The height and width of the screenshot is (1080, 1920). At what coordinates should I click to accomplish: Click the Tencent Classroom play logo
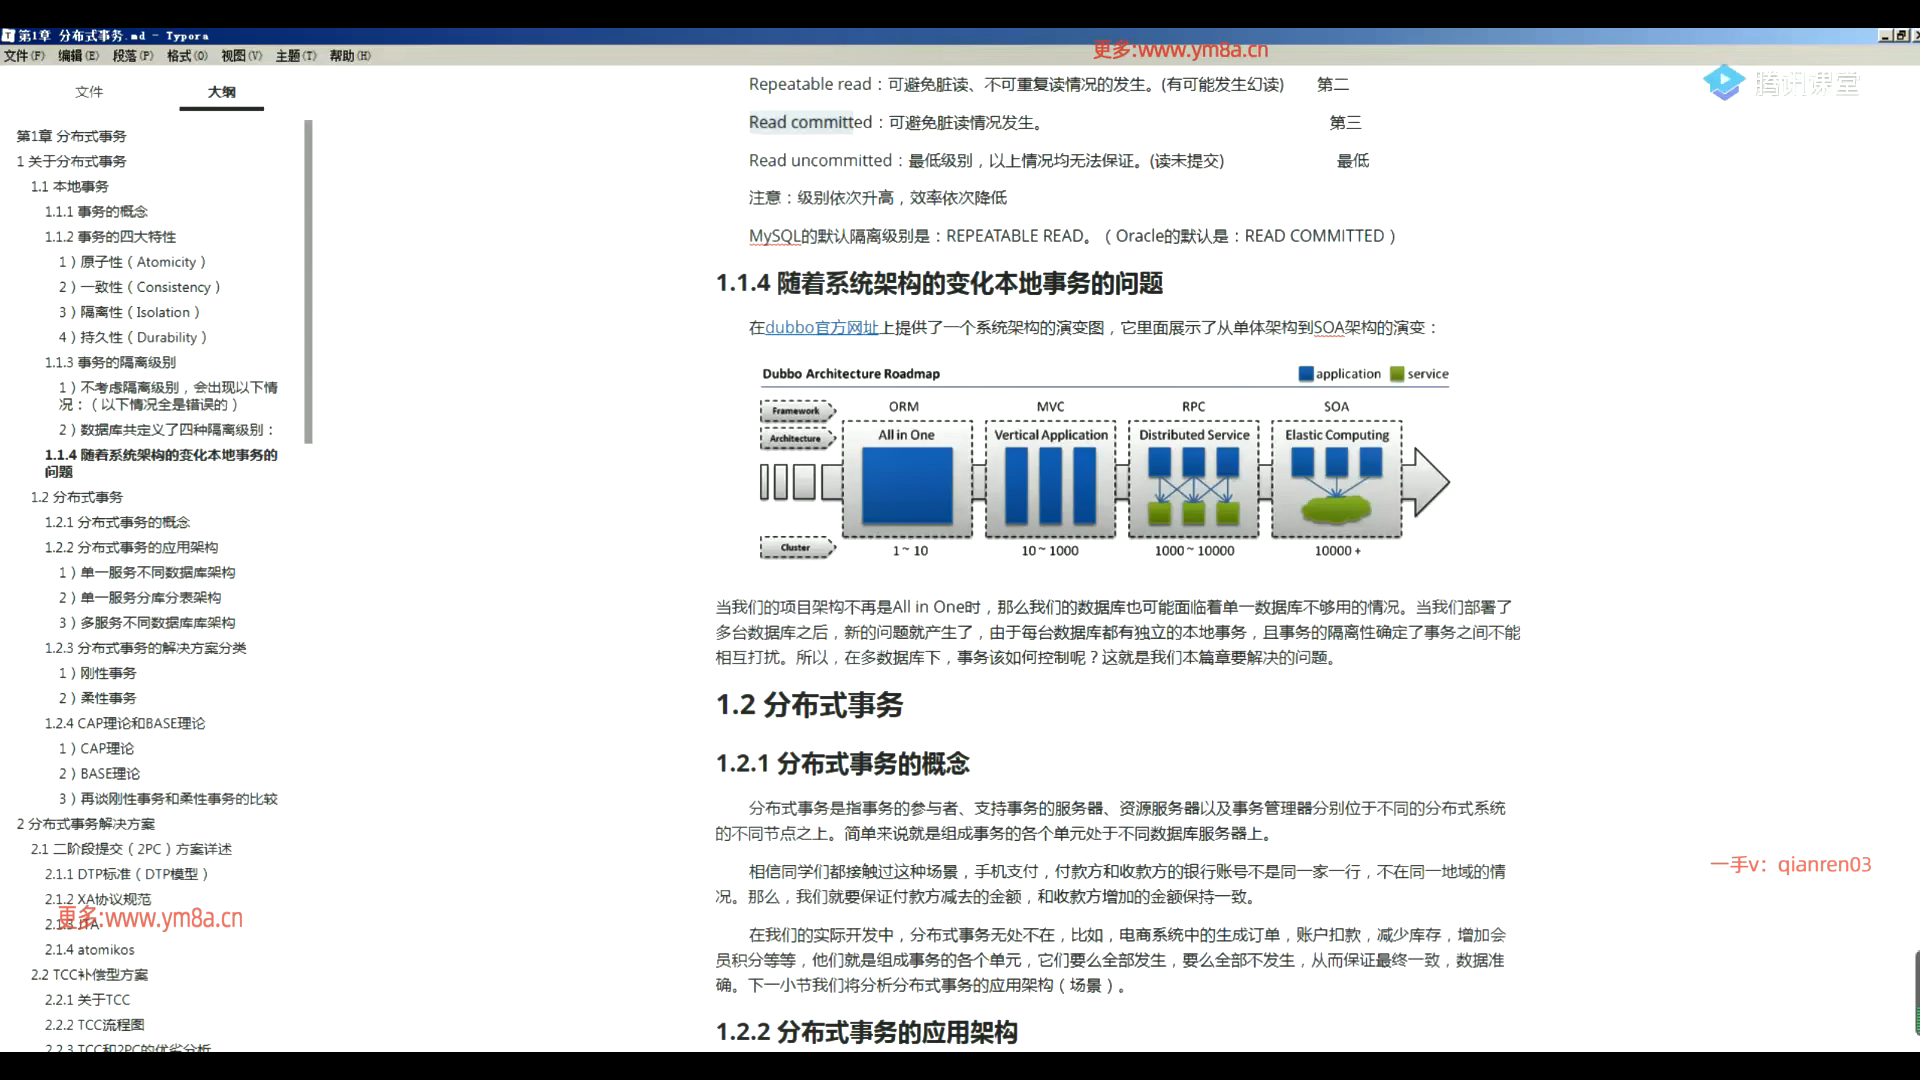tap(1724, 83)
